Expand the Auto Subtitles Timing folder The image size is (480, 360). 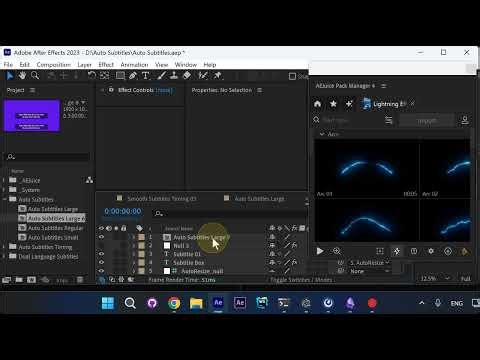tap(4, 247)
